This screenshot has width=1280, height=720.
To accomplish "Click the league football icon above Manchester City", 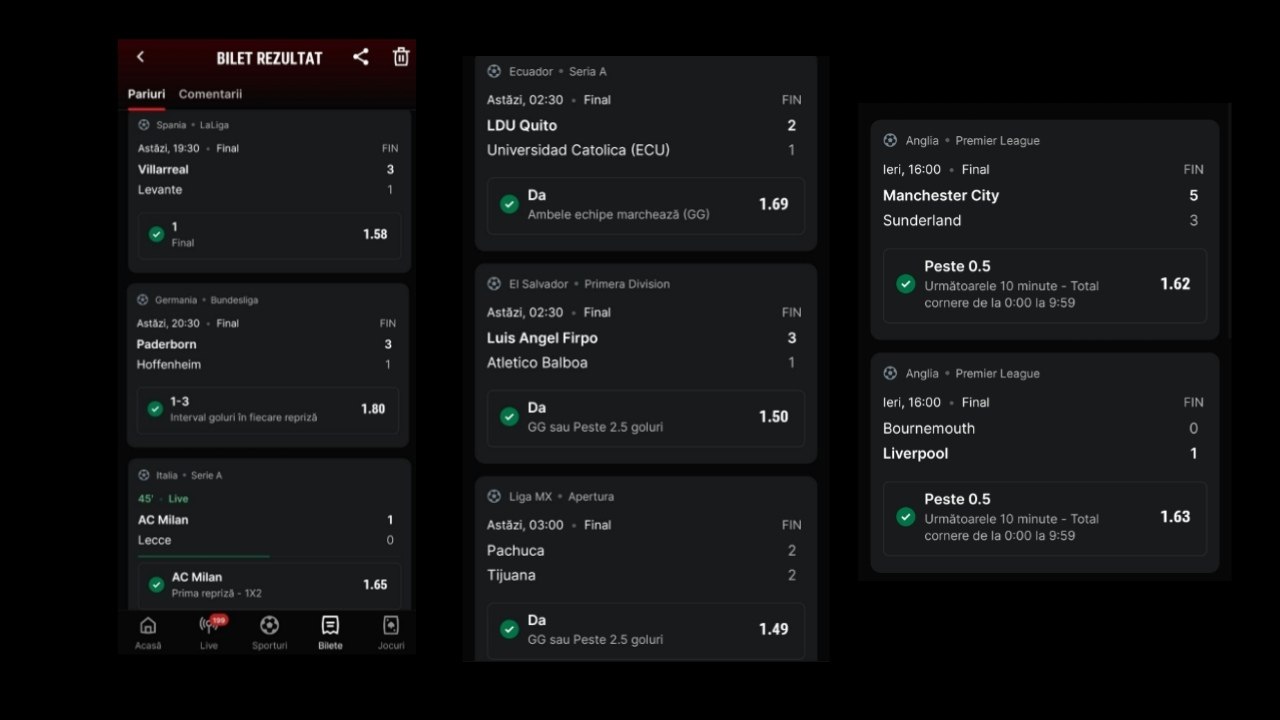I will (x=890, y=140).
